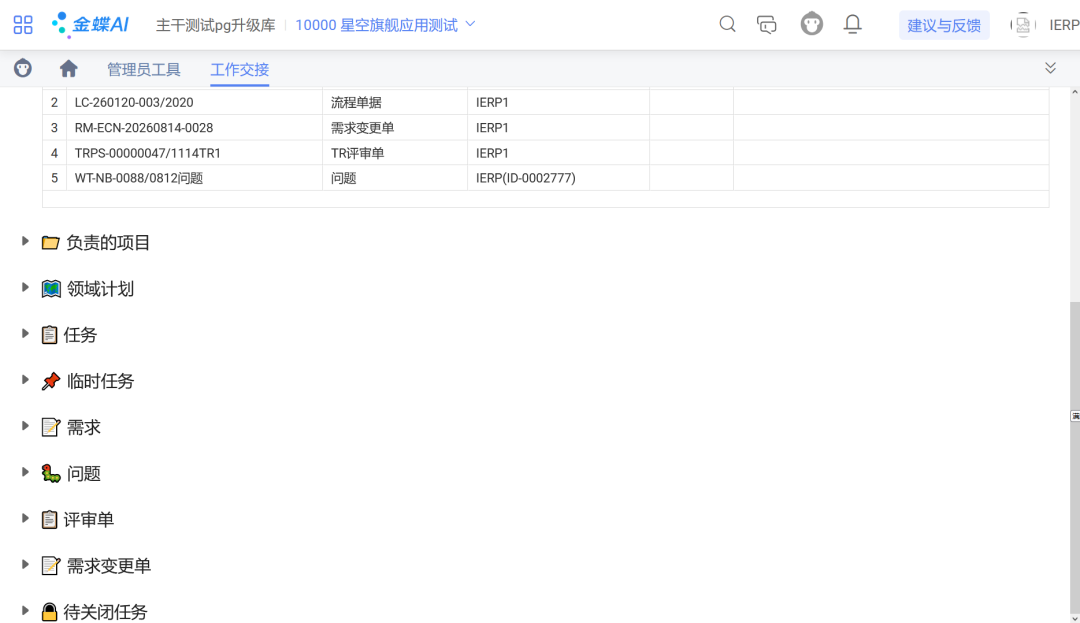Select the 负责的项目 label
Viewport: 1080px width, 623px height.
point(108,242)
